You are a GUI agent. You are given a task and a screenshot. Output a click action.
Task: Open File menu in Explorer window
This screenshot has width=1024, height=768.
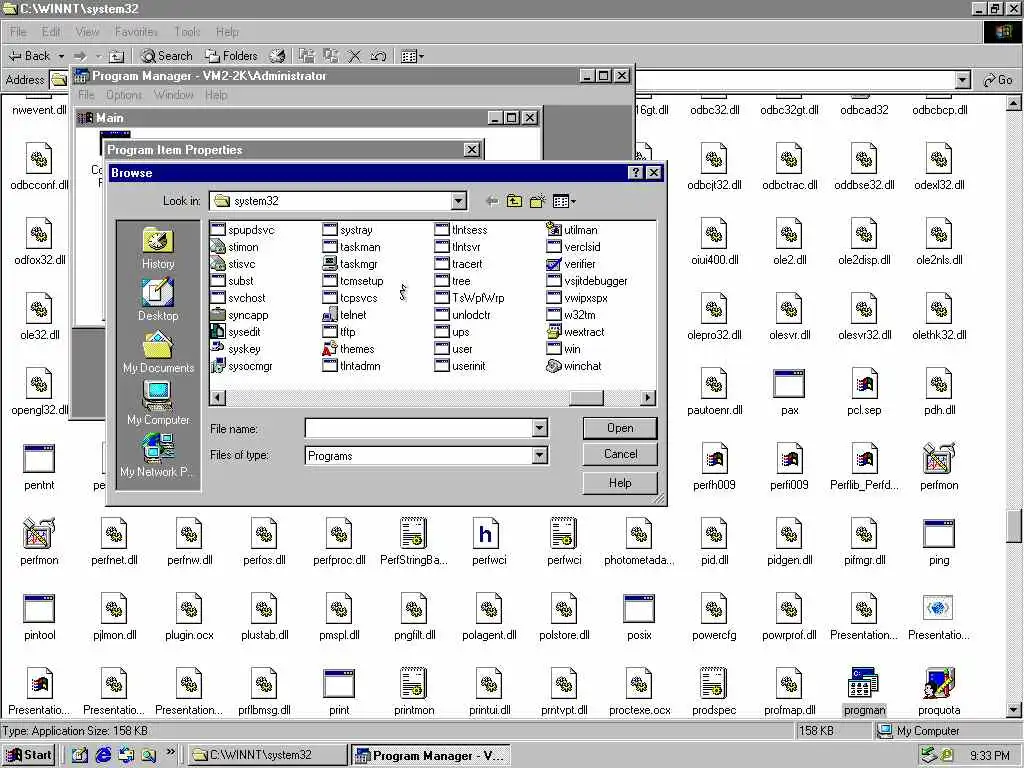click(18, 32)
